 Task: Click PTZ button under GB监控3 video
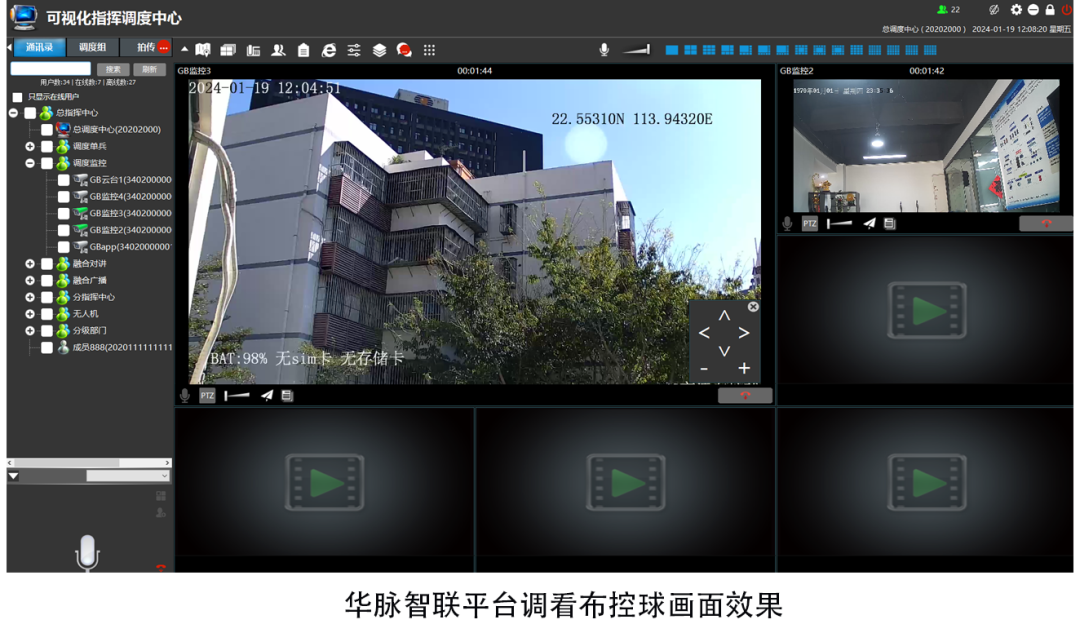(207, 396)
